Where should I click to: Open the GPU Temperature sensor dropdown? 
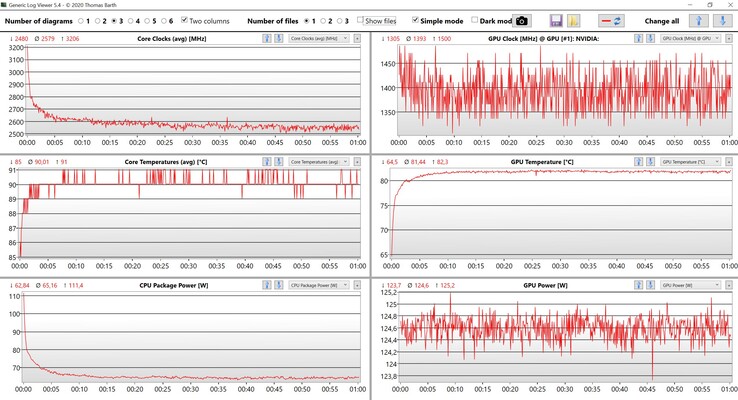click(690, 162)
